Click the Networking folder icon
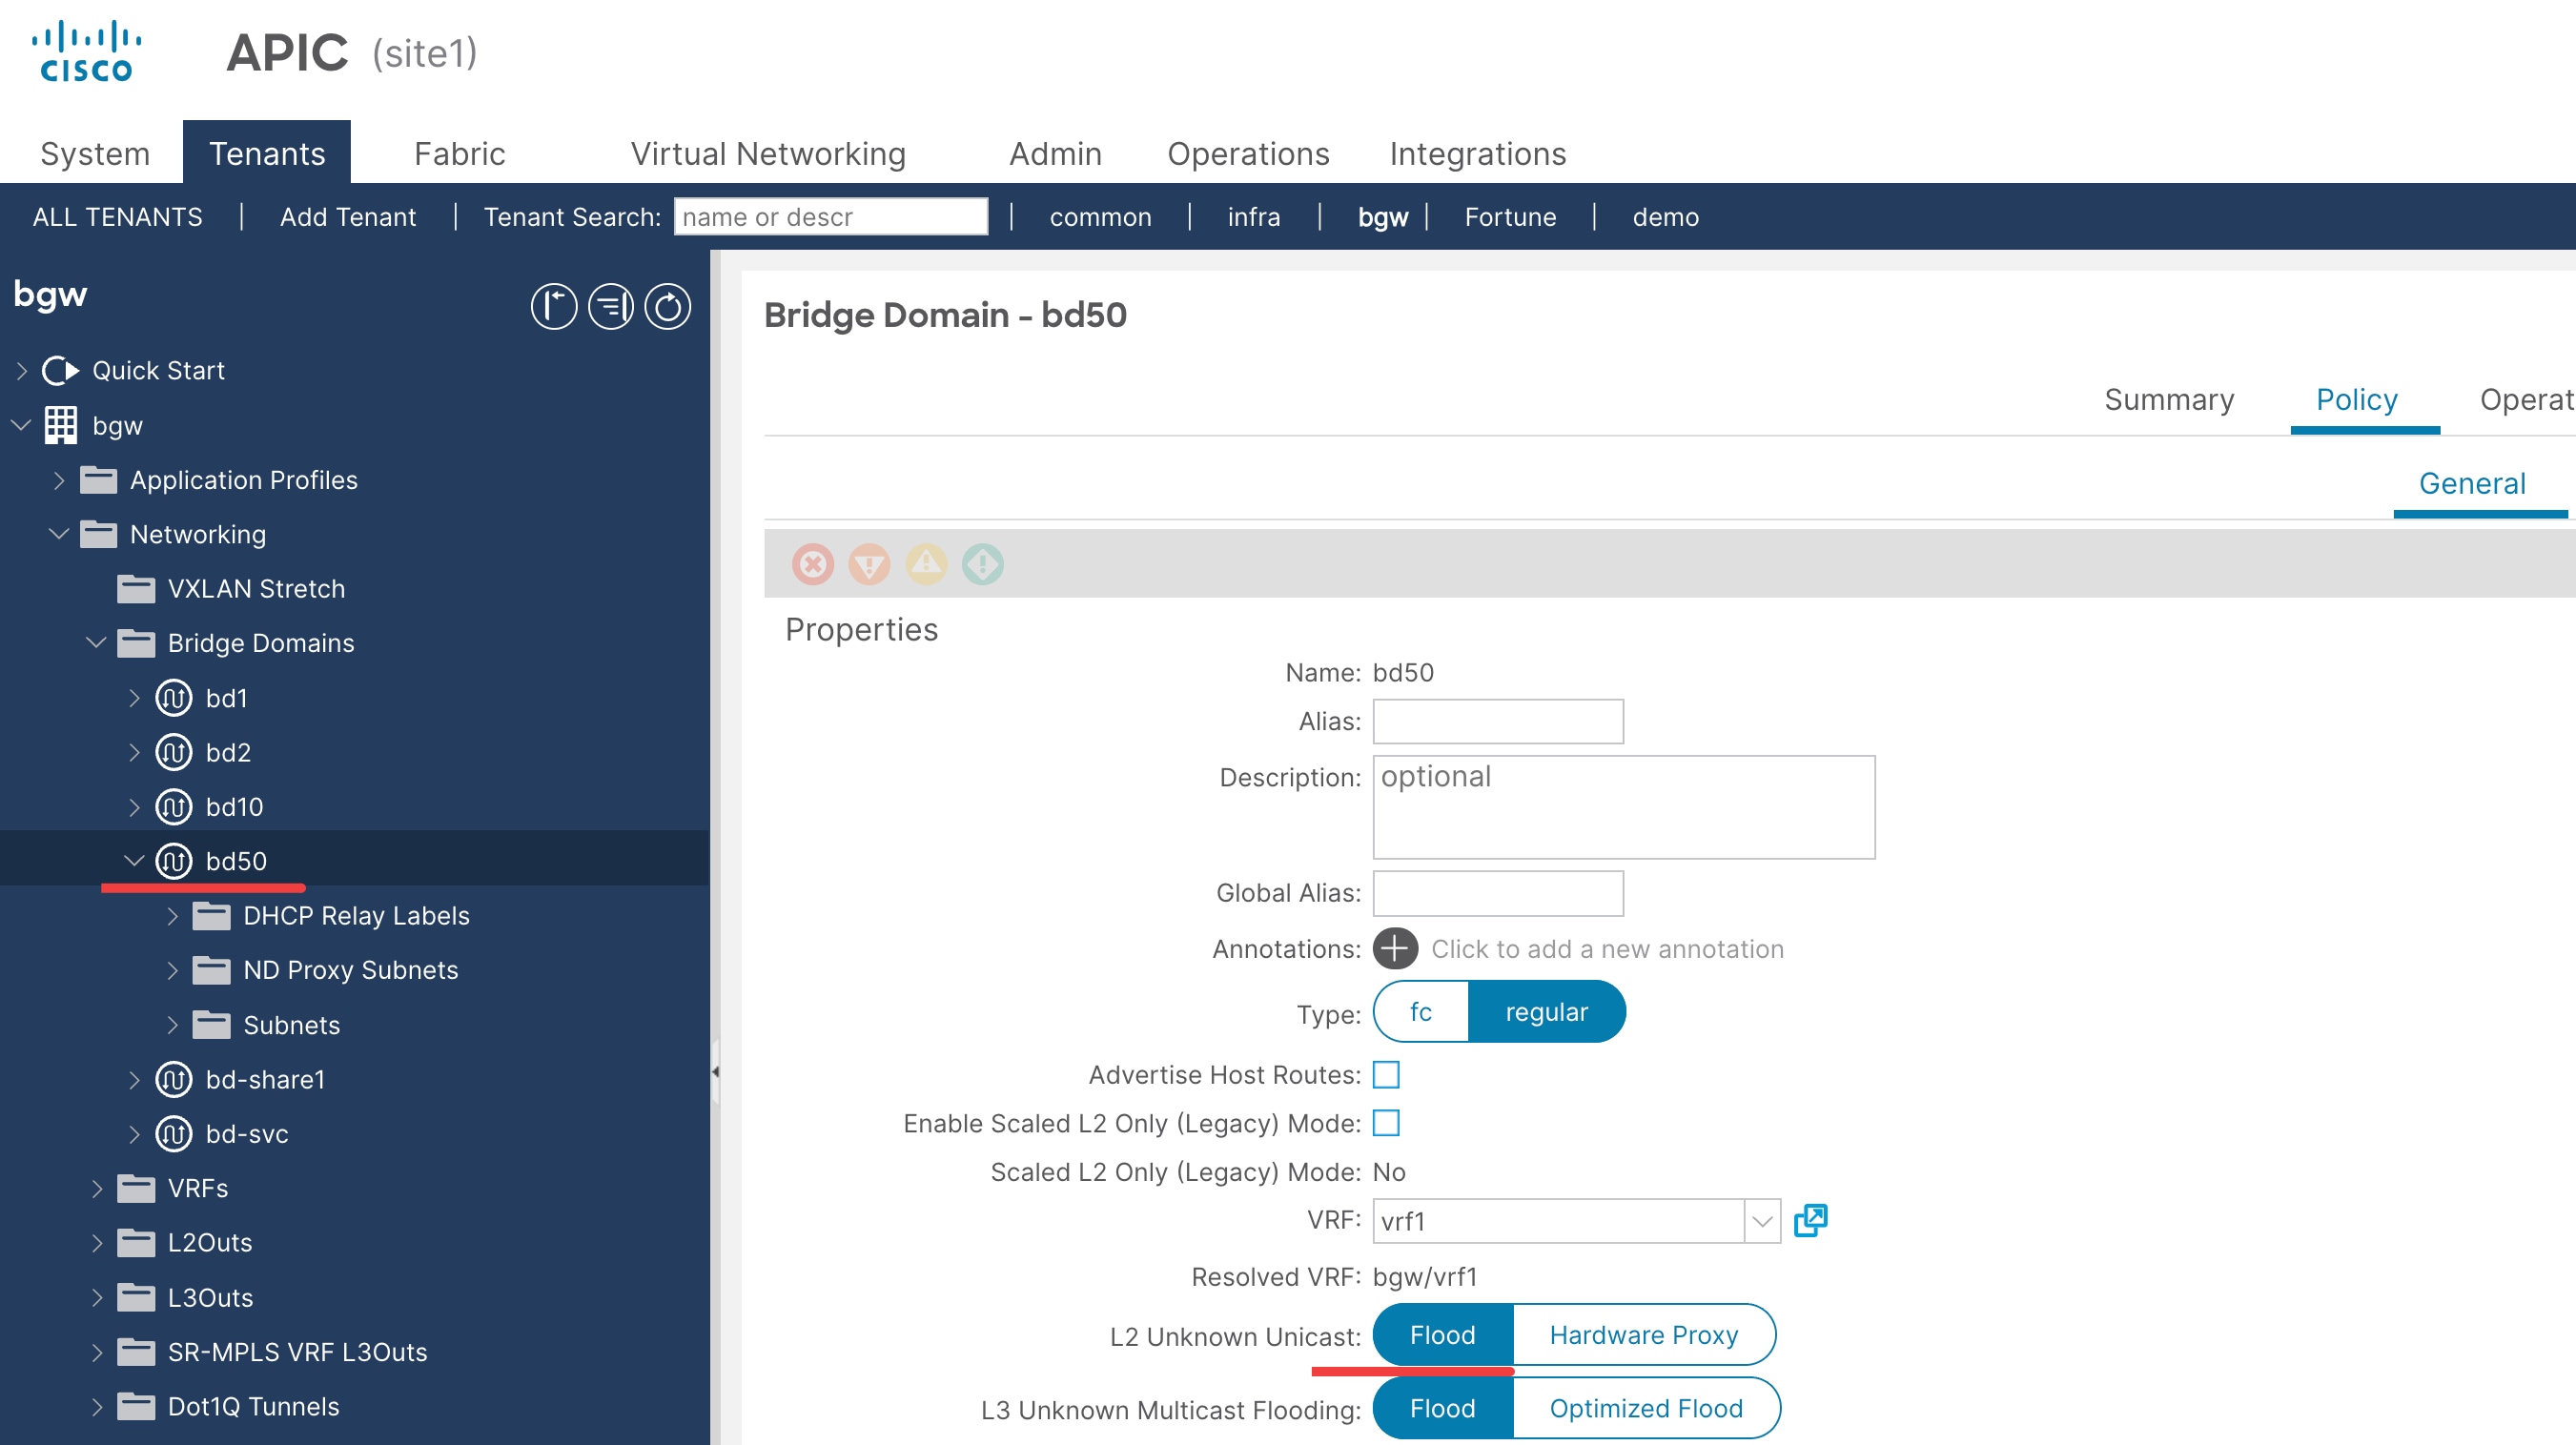This screenshot has height=1445, width=2576. pyautogui.click(x=98, y=534)
